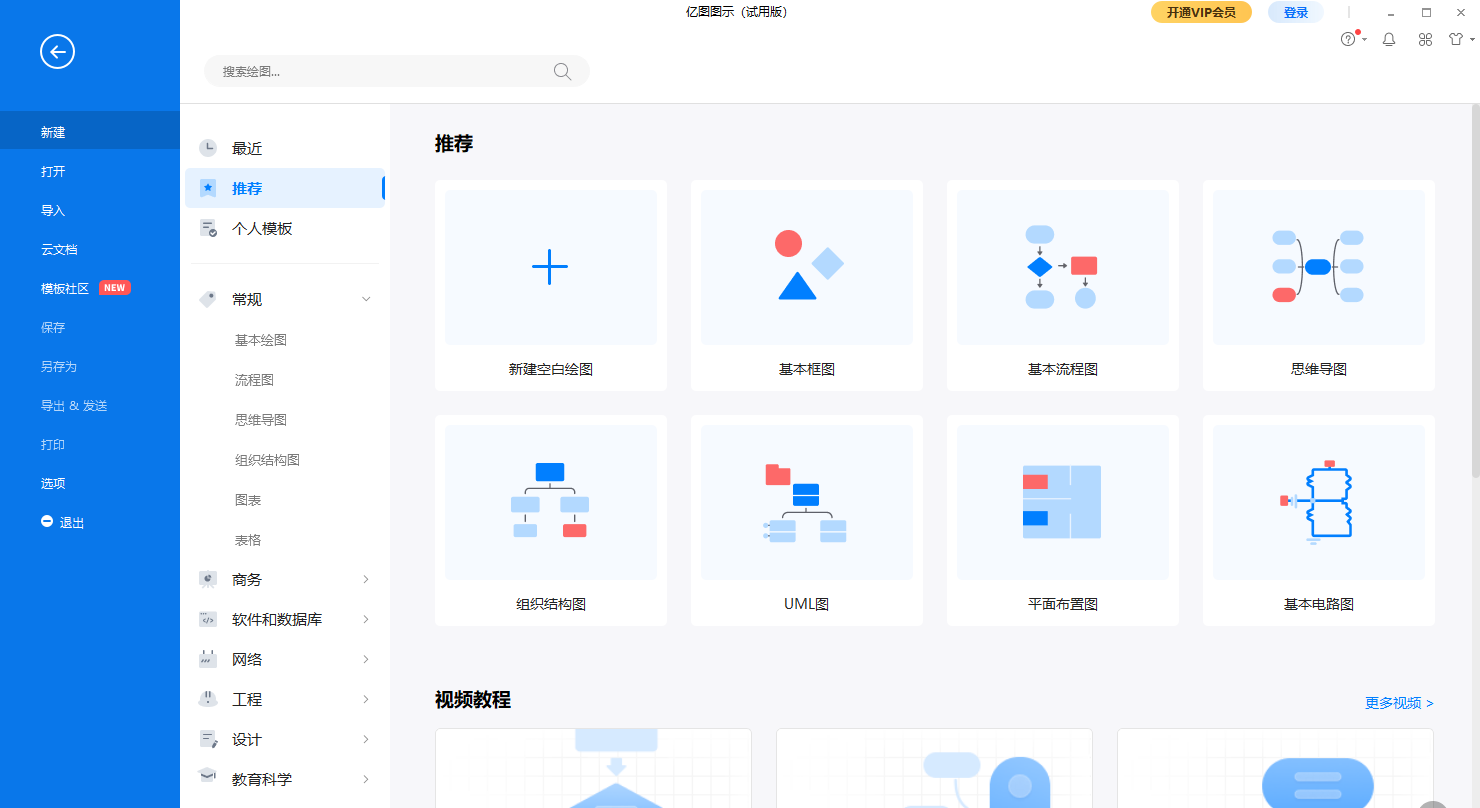
Task: Click the 个人模板 sidebar icon
Action: pos(209,228)
